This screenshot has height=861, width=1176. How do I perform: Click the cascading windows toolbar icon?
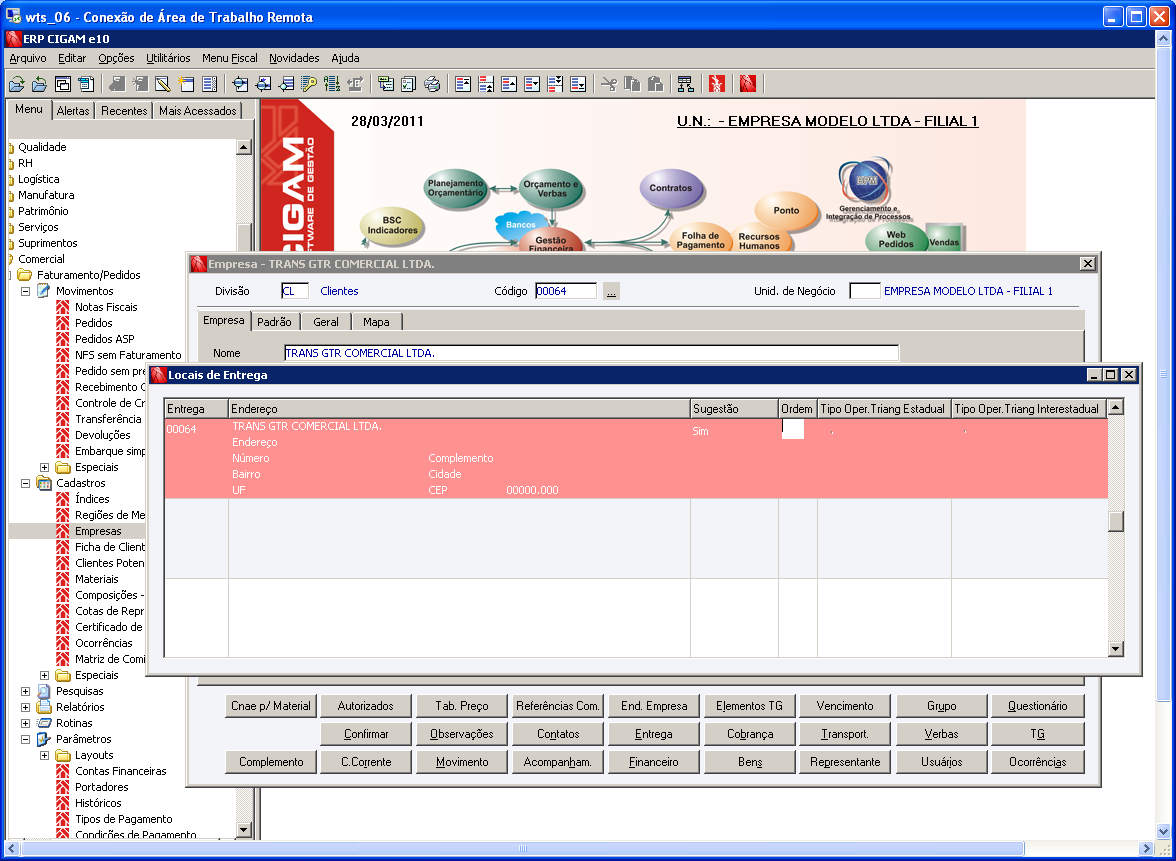[63, 84]
